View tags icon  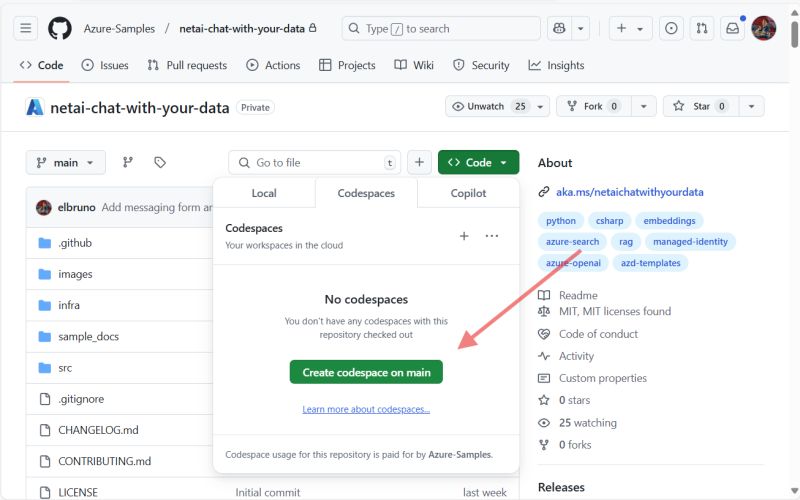pyautogui.click(x=160, y=162)
